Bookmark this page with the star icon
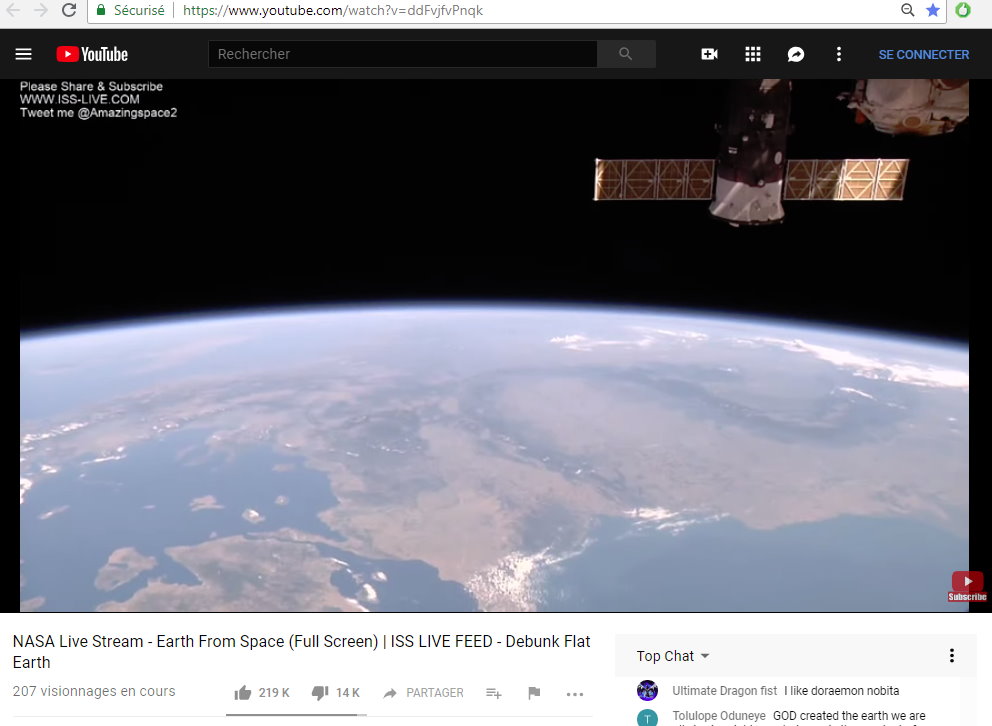 [933, 10]
